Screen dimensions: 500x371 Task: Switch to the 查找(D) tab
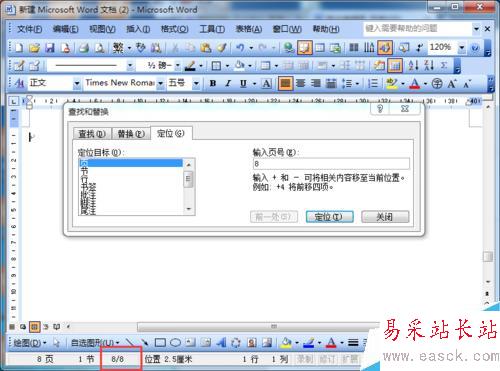pos(92,134)
